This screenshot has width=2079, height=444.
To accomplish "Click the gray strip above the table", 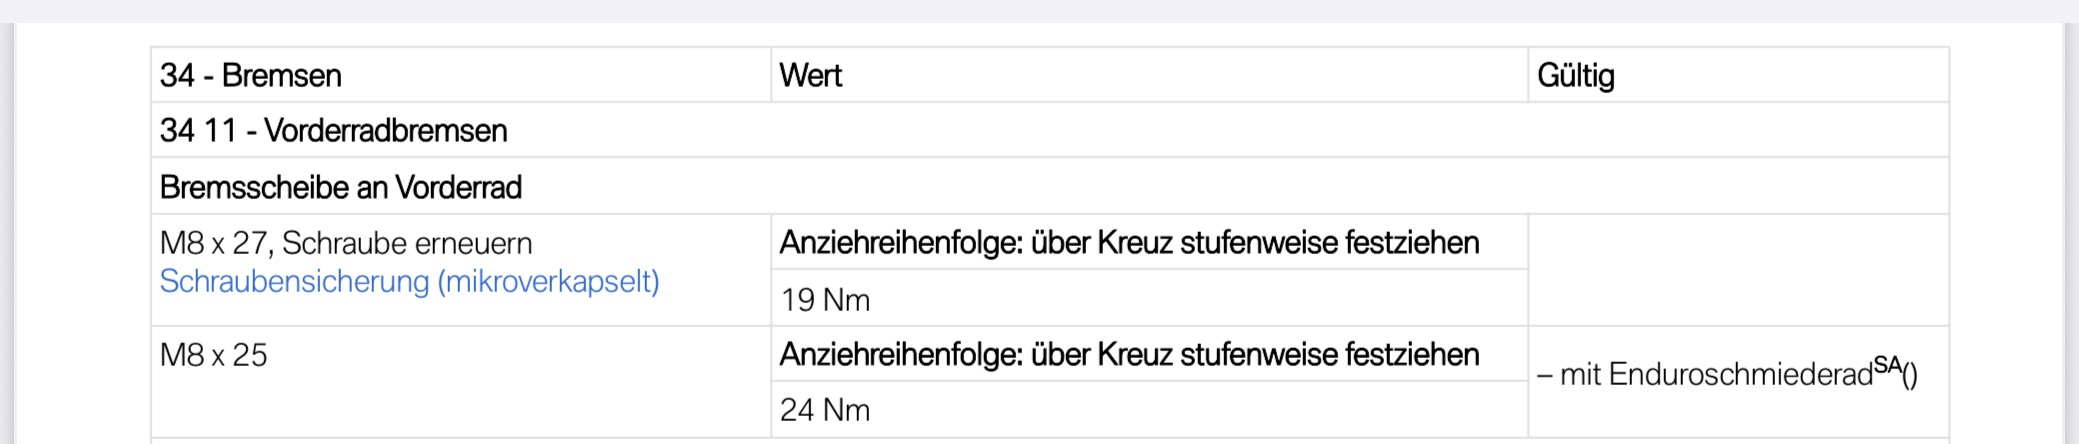I will pos(1039,11).
